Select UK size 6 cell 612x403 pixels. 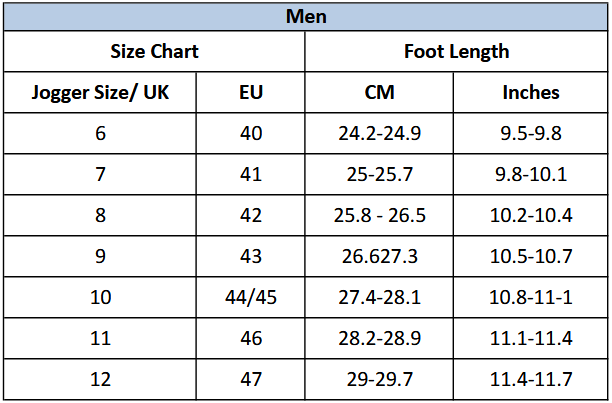tap(100, 133)
